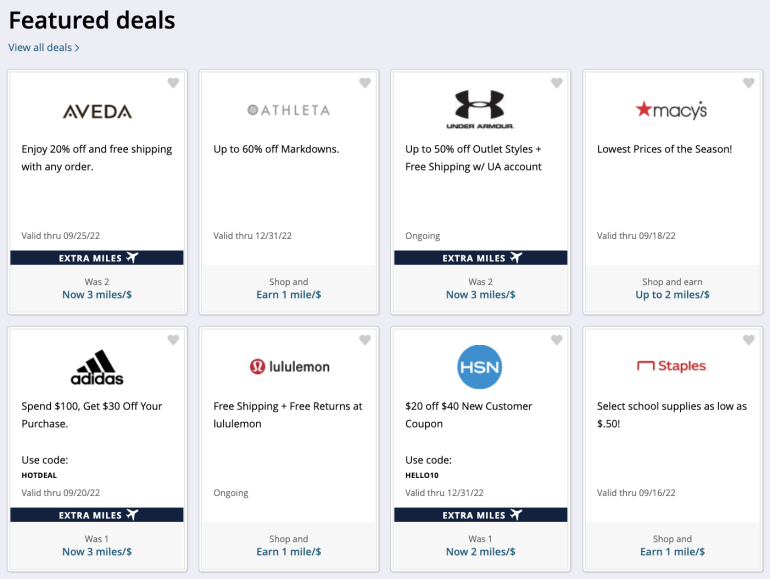Screen dimensions: 770x579
Task: Click the Extra Miles banner on Under Armour card
Action: pyautogui.click(x=480, y=258)
